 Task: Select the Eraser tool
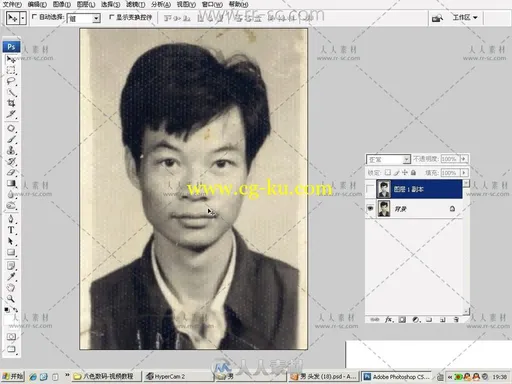point(11,172)
